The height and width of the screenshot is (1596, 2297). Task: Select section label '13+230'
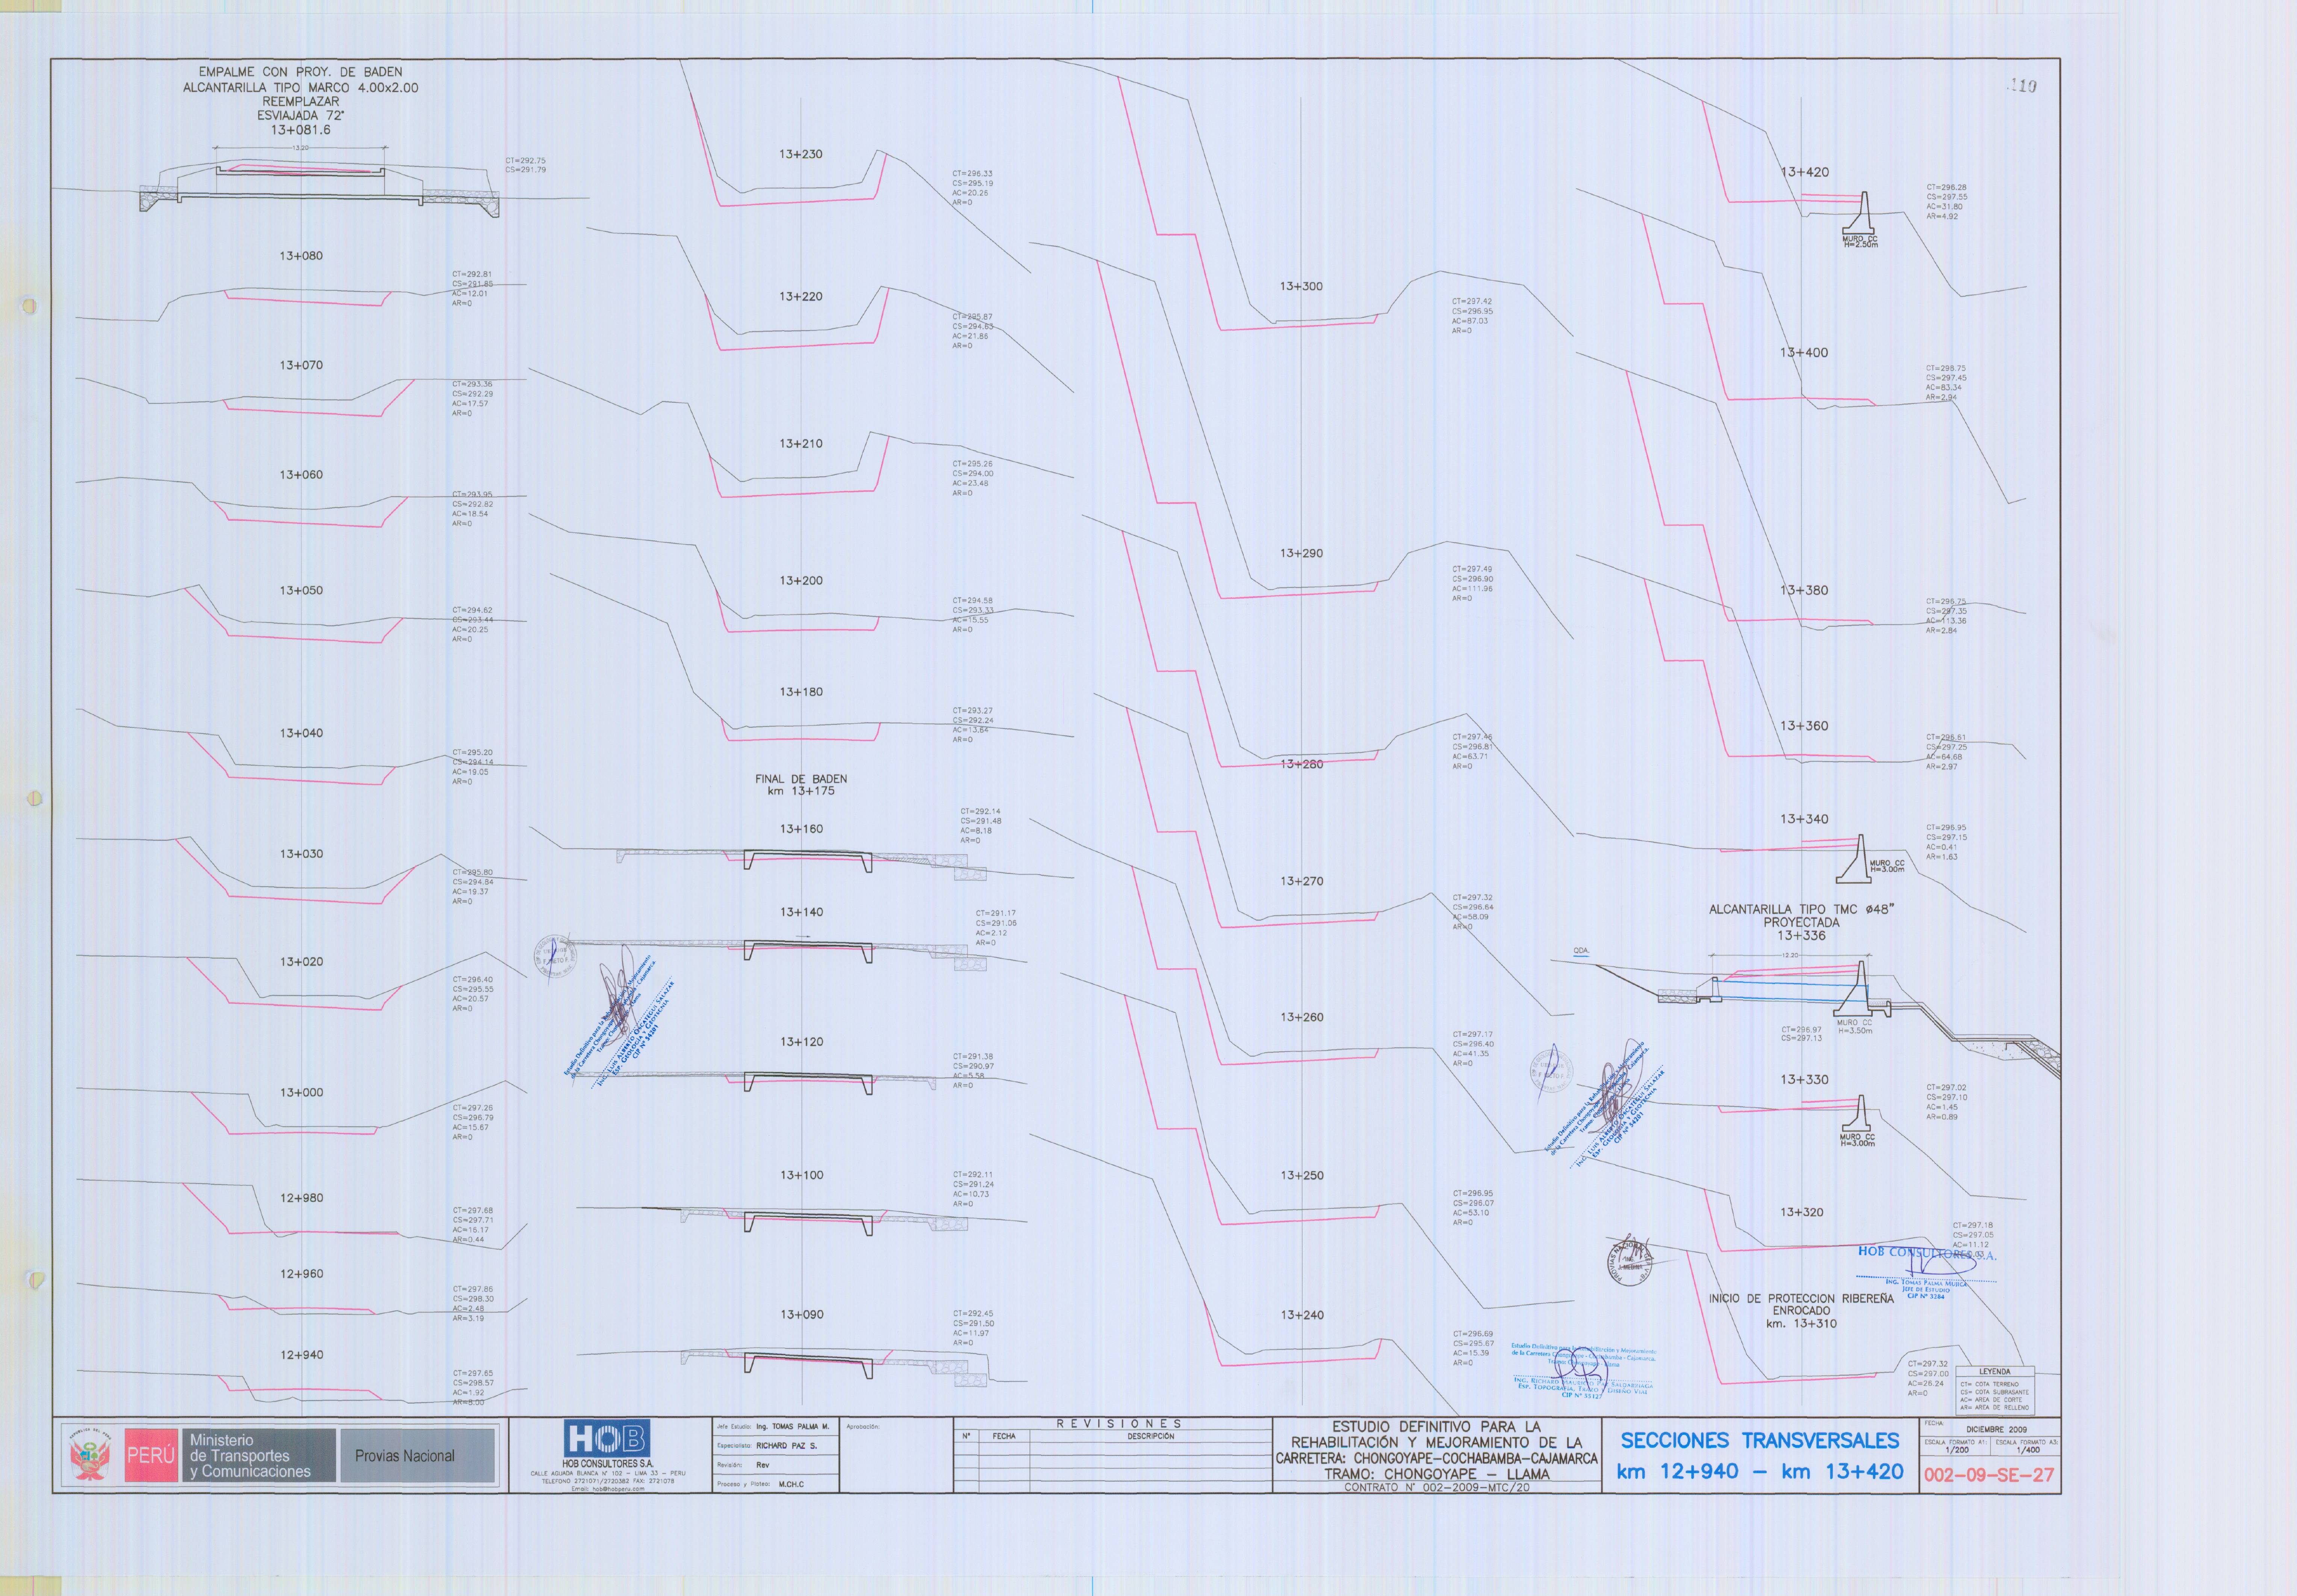pyautogui.click(x=801, y=154)
